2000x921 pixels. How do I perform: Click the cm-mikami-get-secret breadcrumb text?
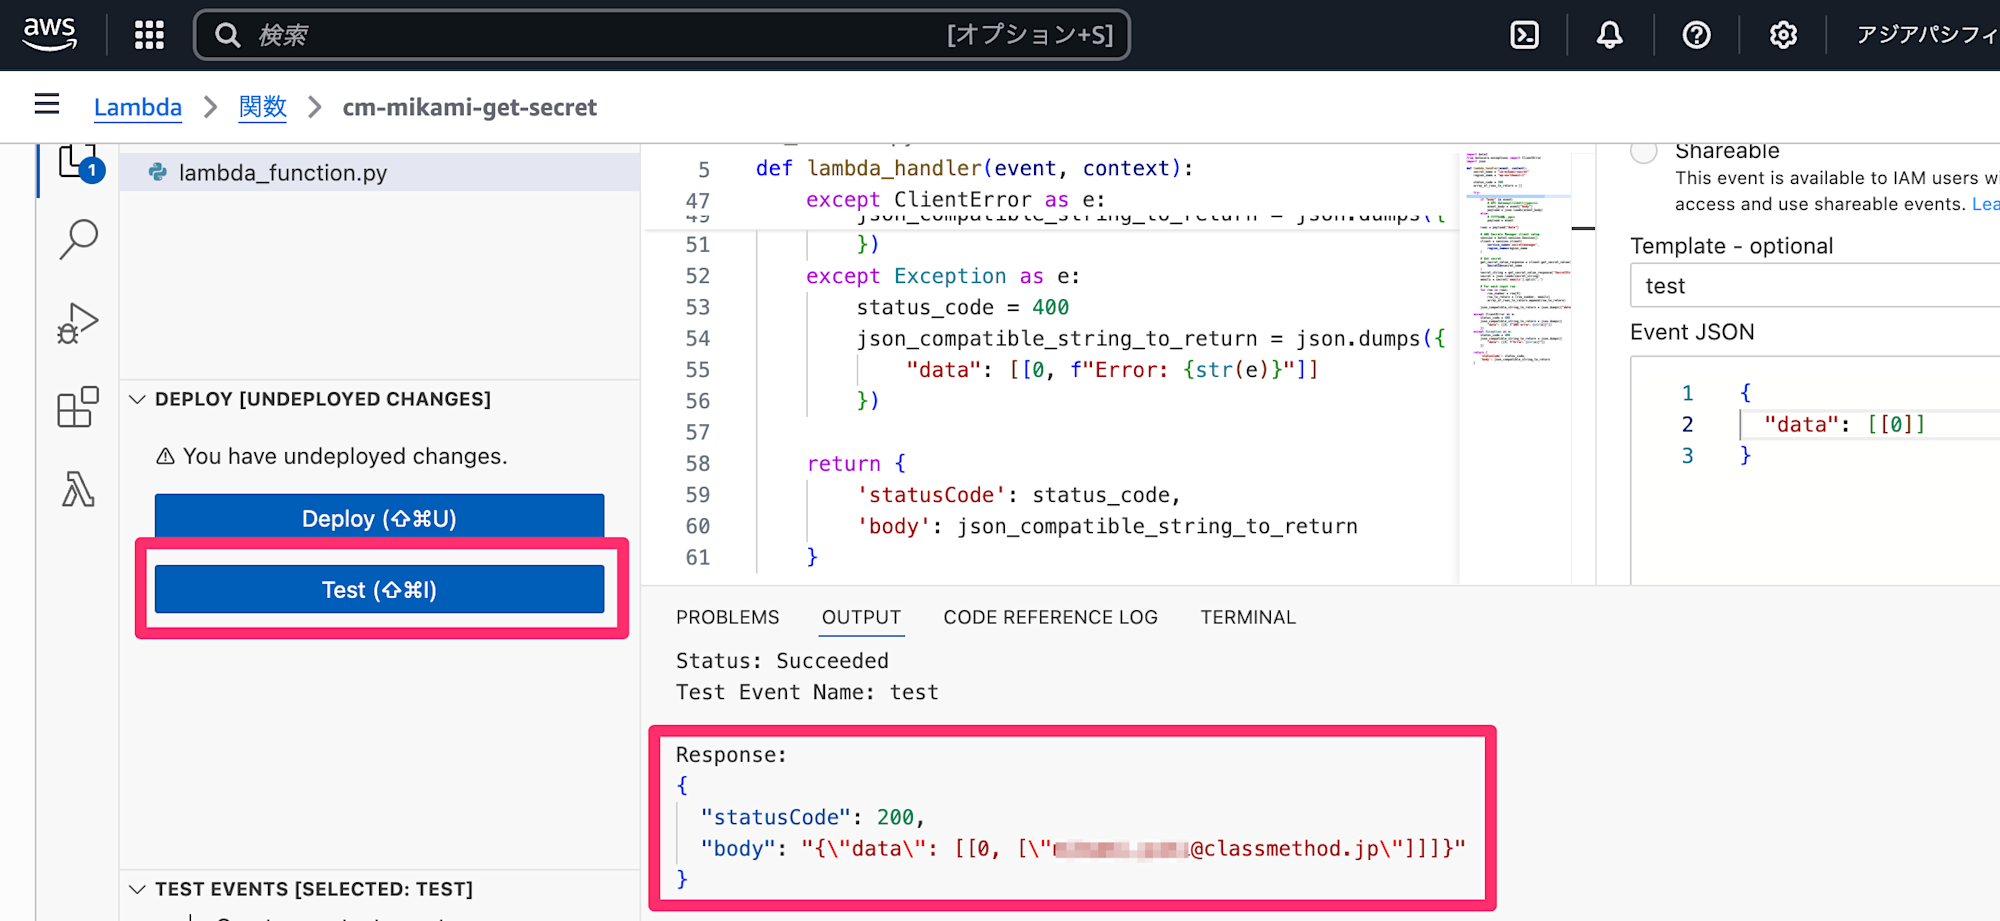(469, 107)
